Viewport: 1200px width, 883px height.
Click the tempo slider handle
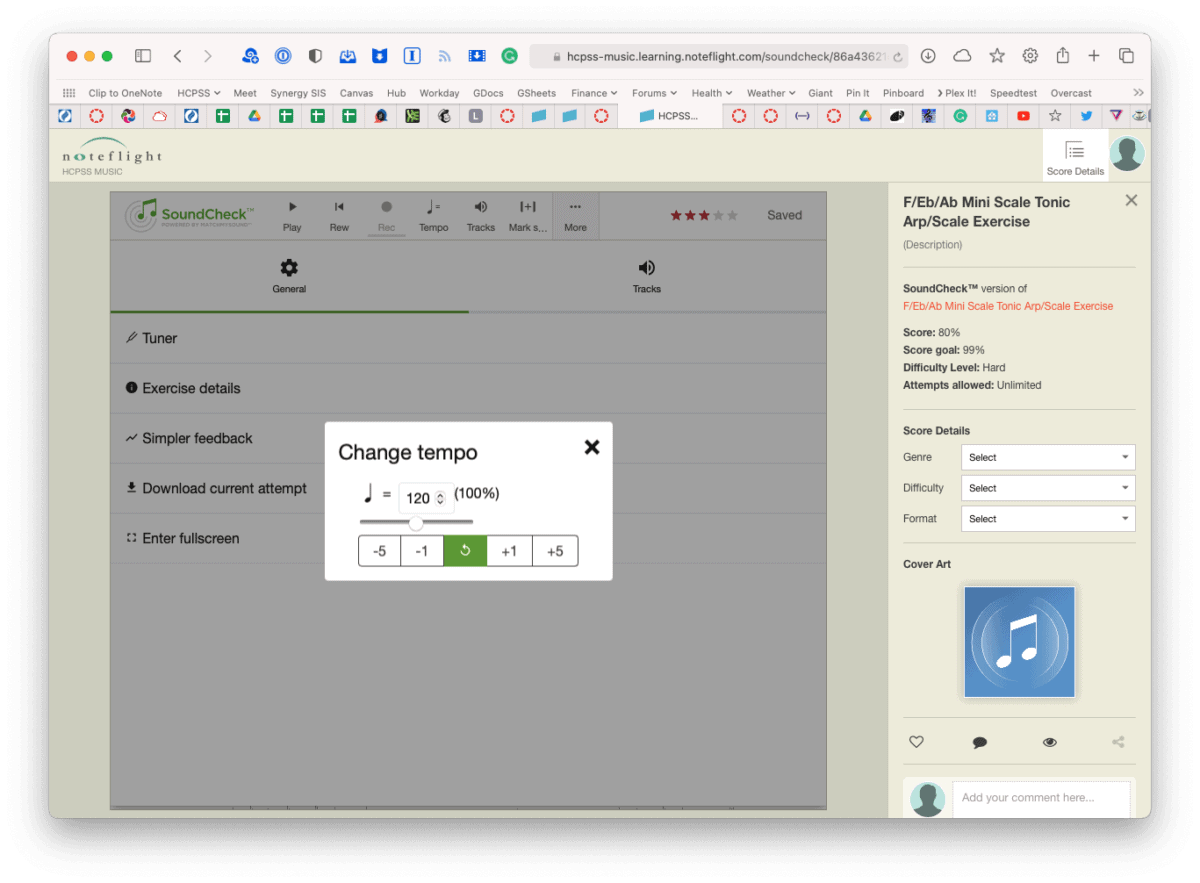point(416,523)
